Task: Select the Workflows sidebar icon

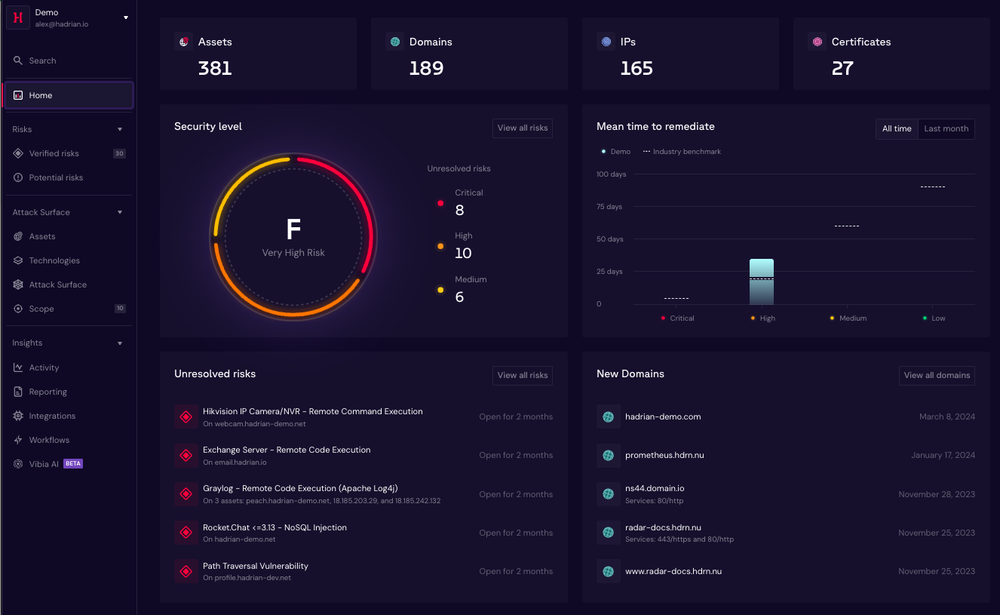Action: tap(17, 440)
